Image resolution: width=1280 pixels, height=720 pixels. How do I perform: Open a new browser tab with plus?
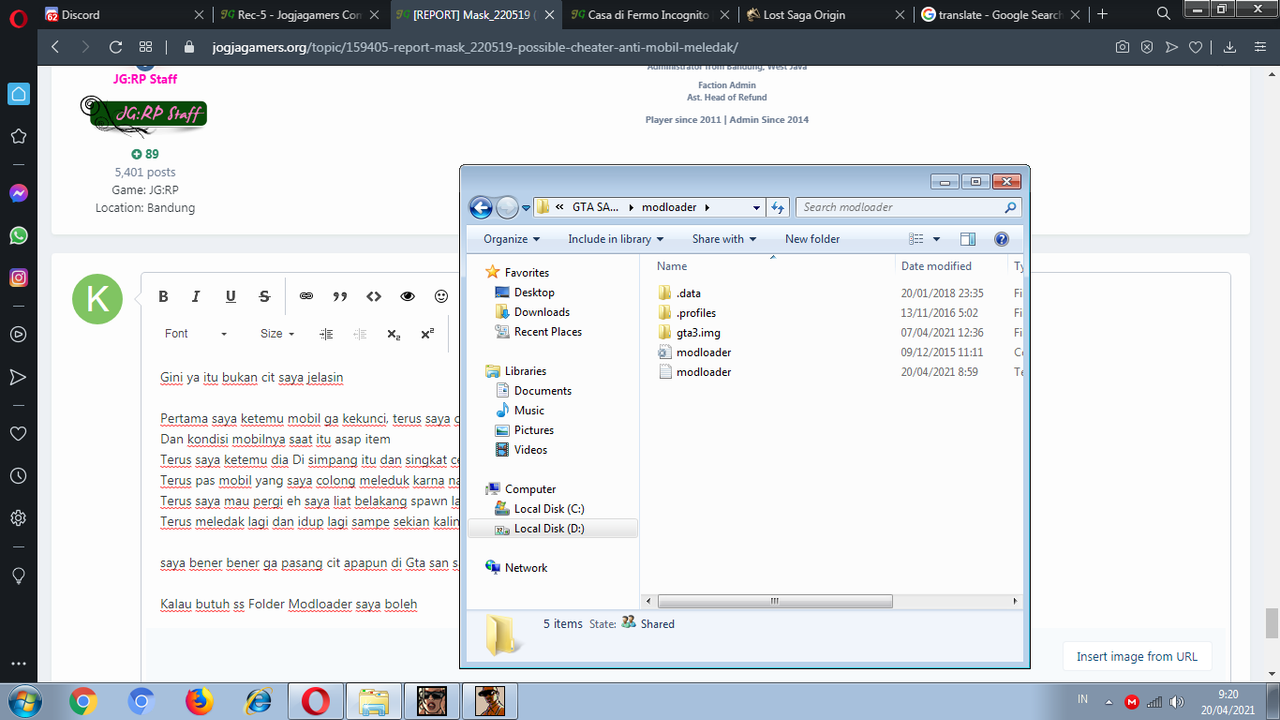tap(1102, 14)
